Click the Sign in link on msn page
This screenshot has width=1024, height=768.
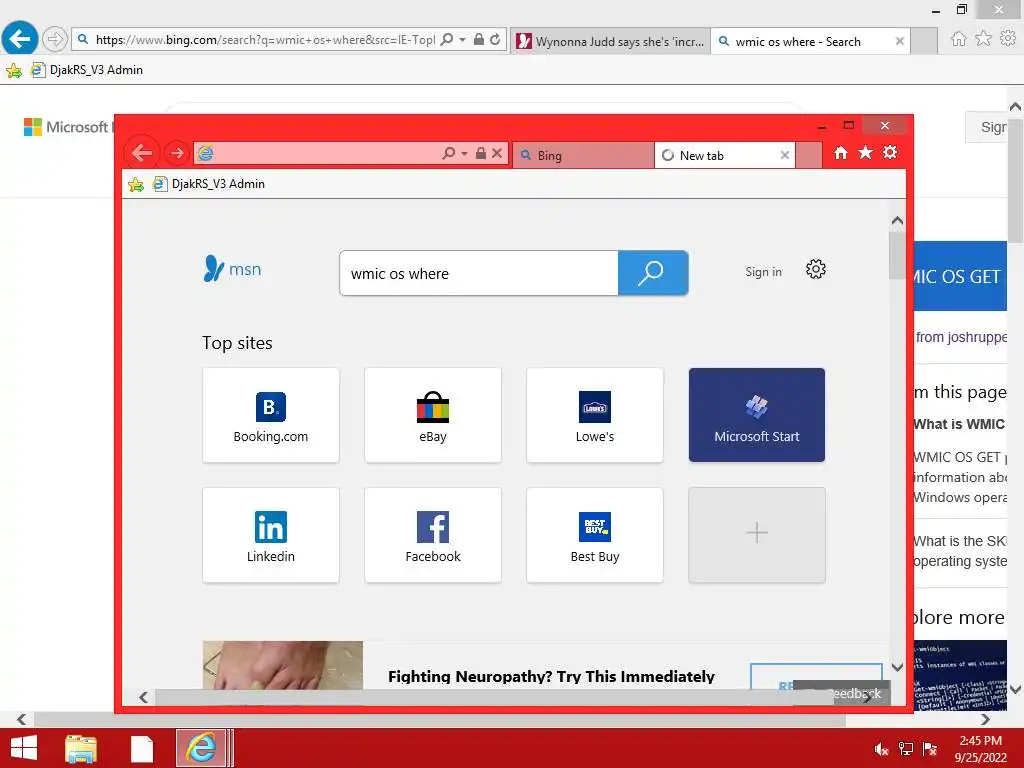point(763,272)
